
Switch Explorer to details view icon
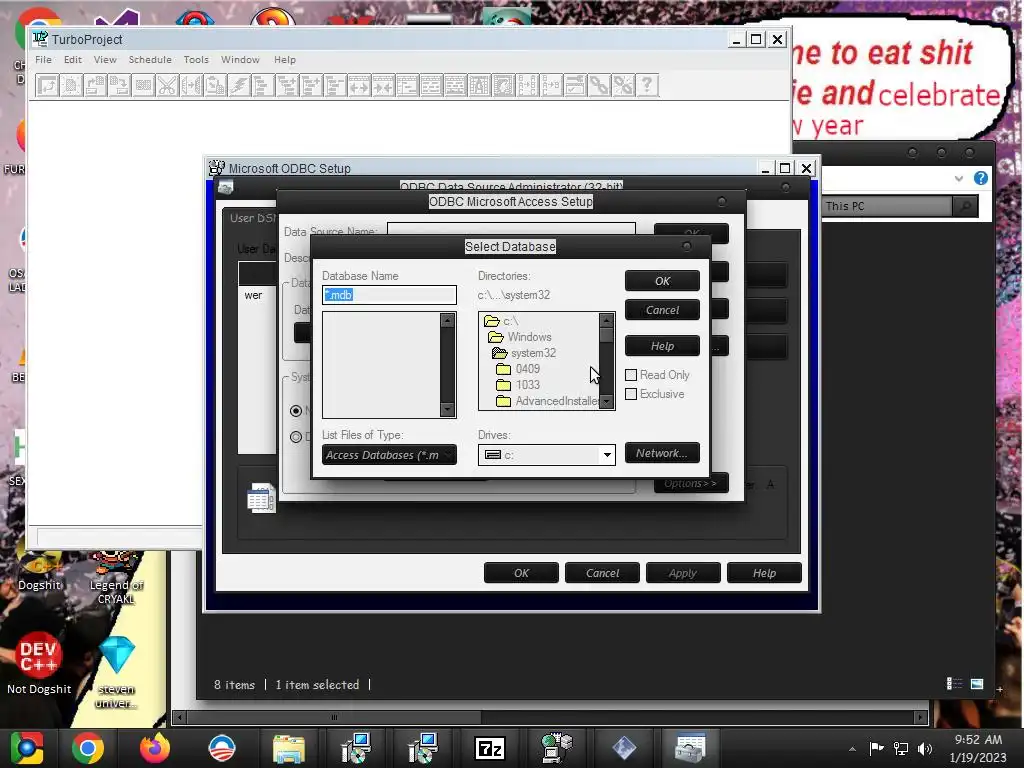click(x=954, y=684)
